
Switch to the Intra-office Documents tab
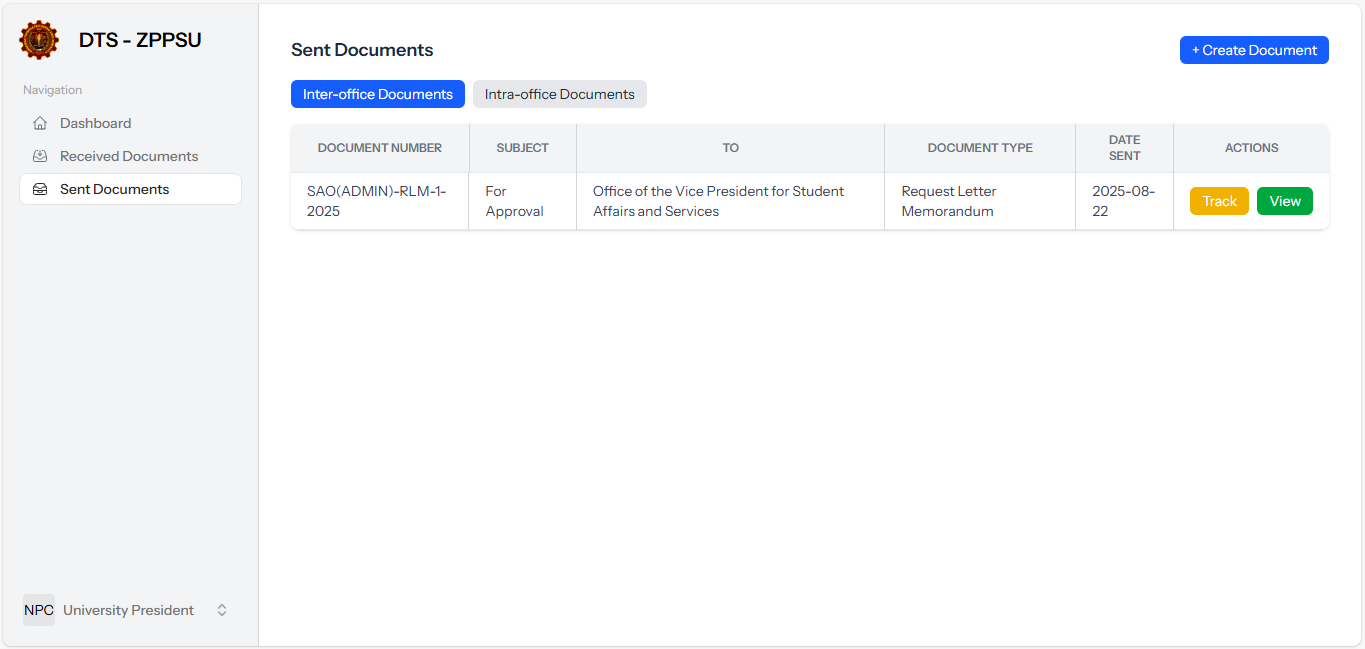coord(559,93)
